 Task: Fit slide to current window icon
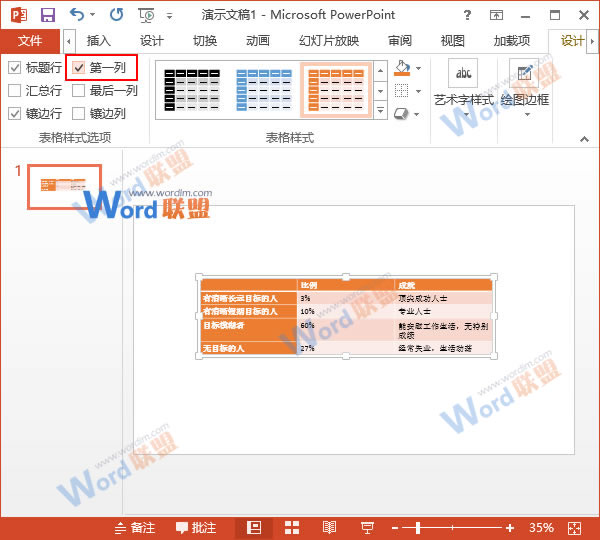coord(575,529)
